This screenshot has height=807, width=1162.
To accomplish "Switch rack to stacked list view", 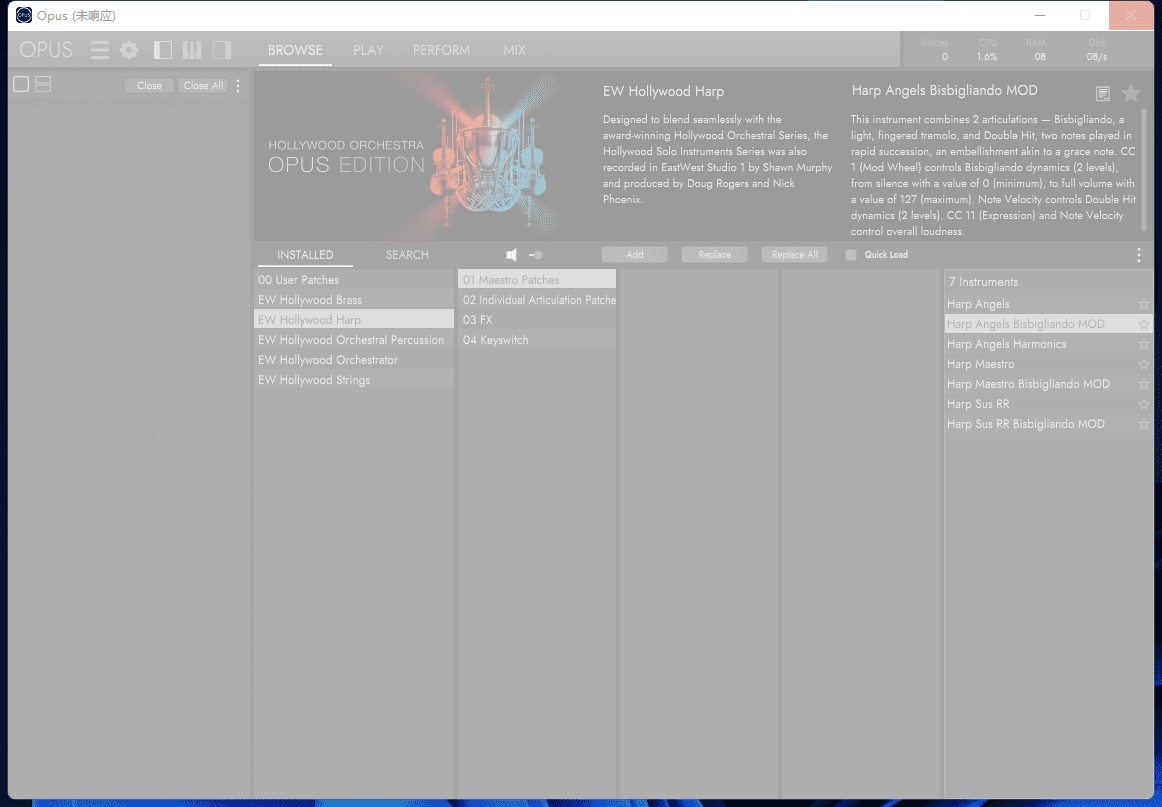I will click(x=43, y=85).
